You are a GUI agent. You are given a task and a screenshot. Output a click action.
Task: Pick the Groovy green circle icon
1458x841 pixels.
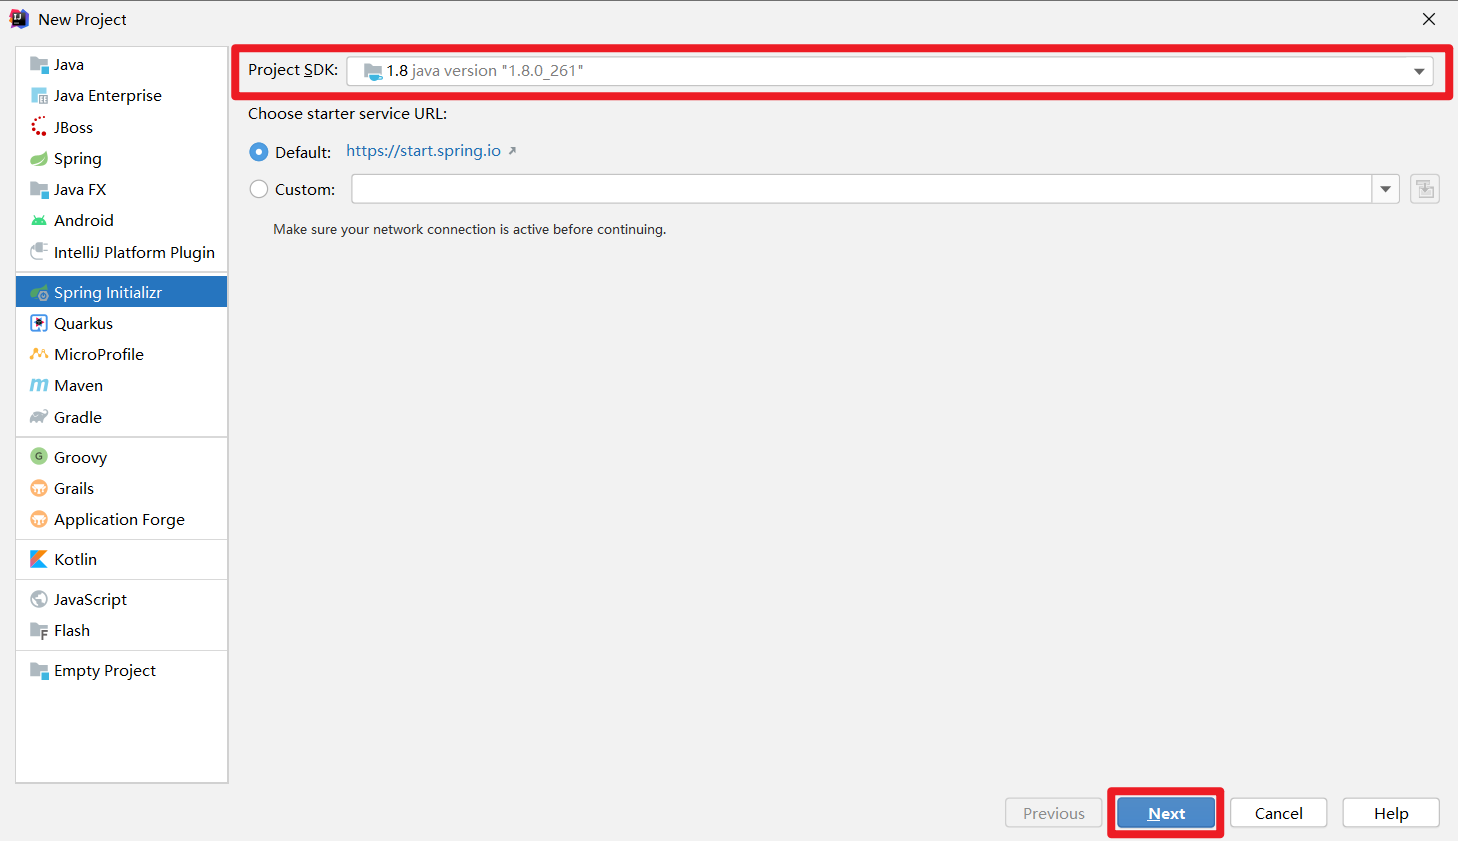pyautogui.click(x=39, y=456)
